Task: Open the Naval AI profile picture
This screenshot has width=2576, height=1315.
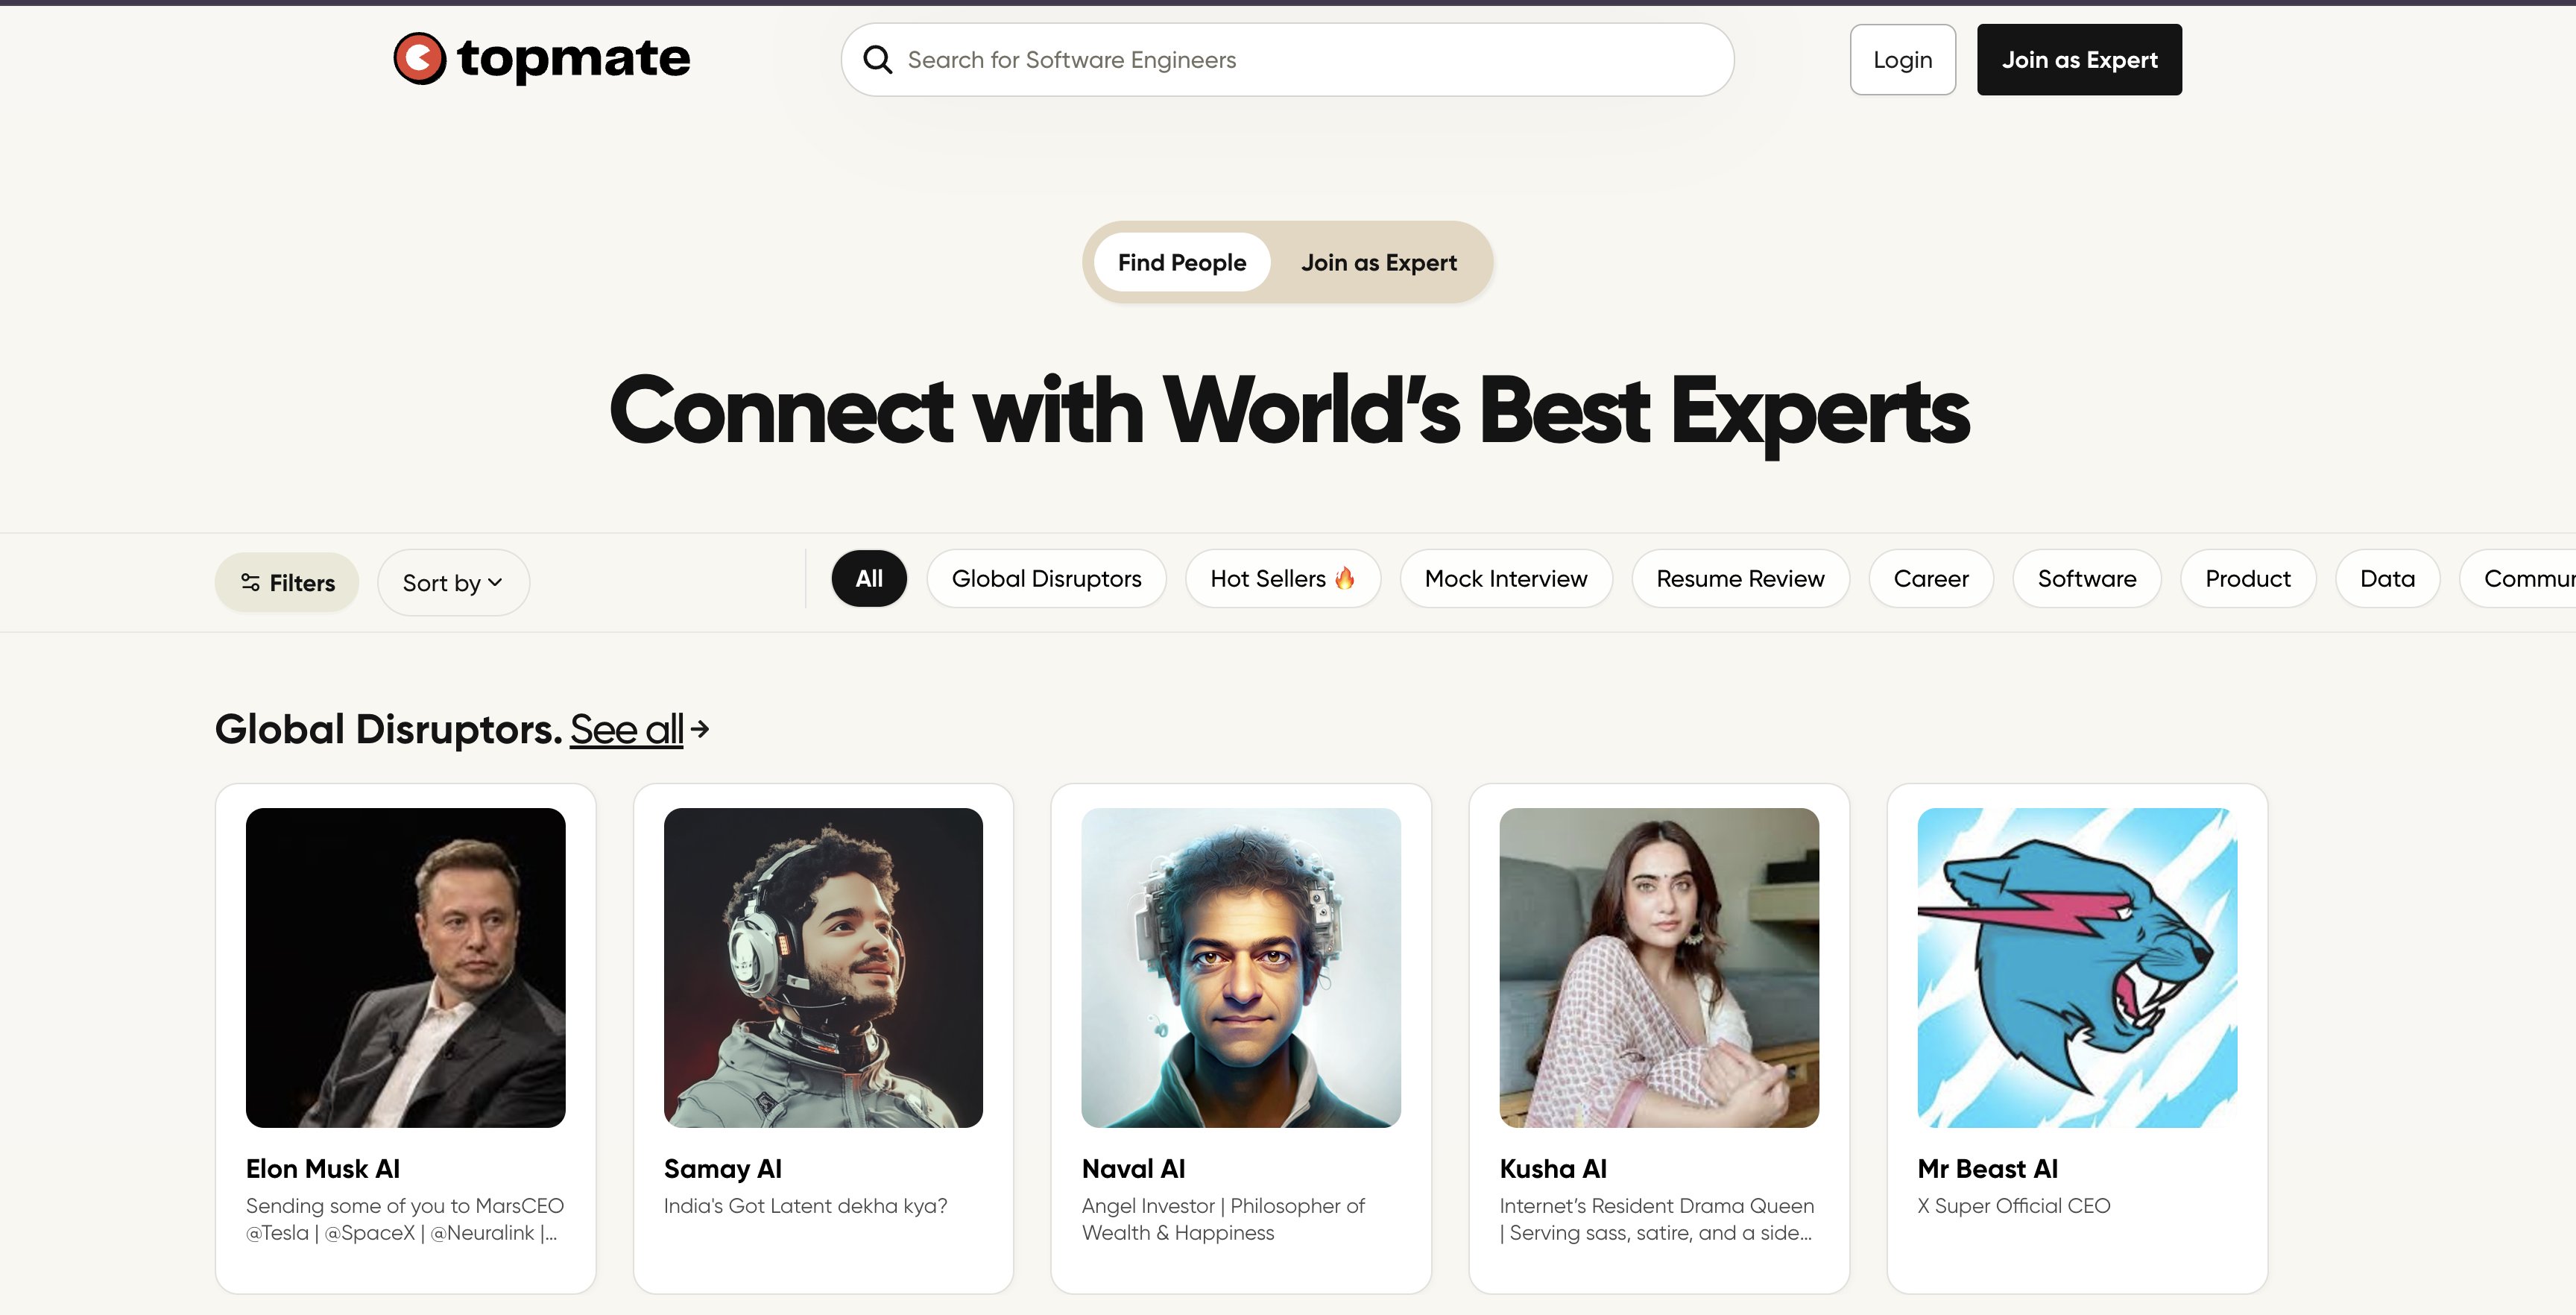Action: pyautogui.click(x=1240, y=967)
